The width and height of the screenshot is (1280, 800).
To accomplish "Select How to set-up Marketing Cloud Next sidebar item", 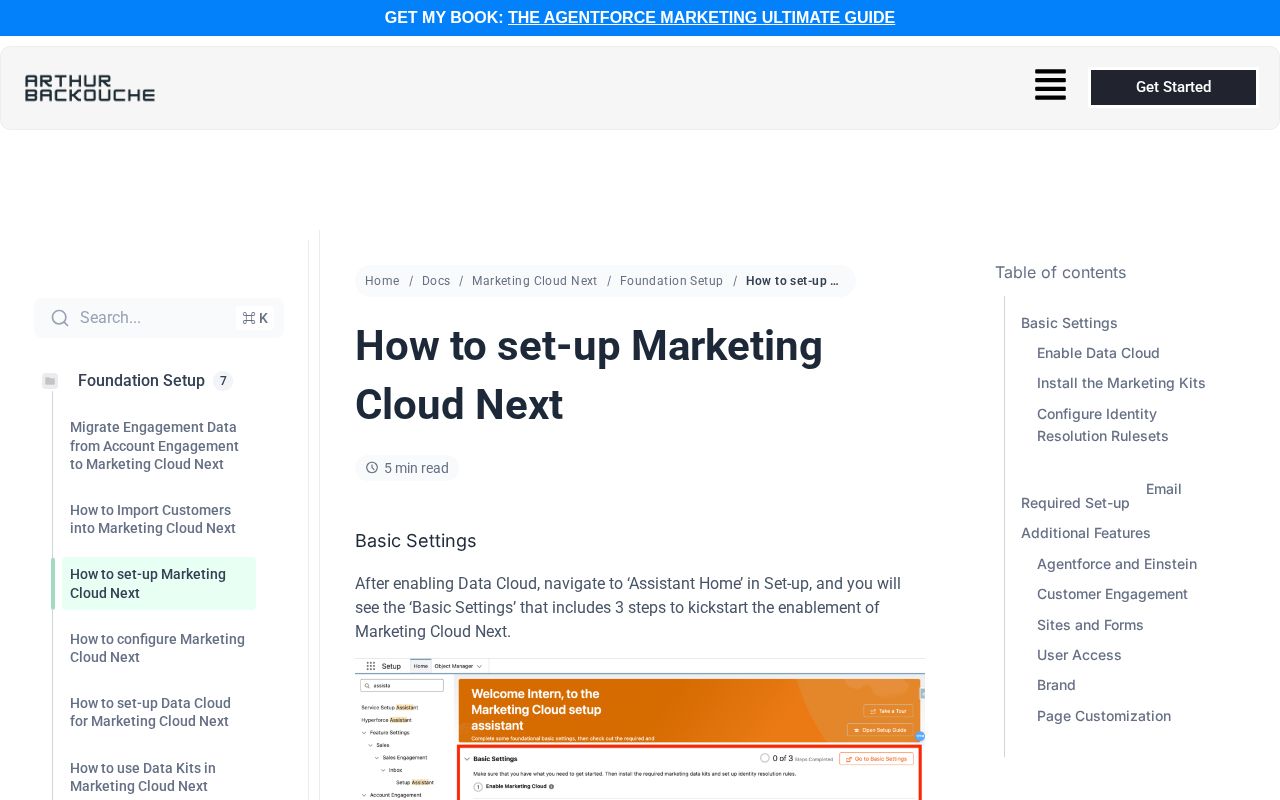I will click(x=157, y=584).
